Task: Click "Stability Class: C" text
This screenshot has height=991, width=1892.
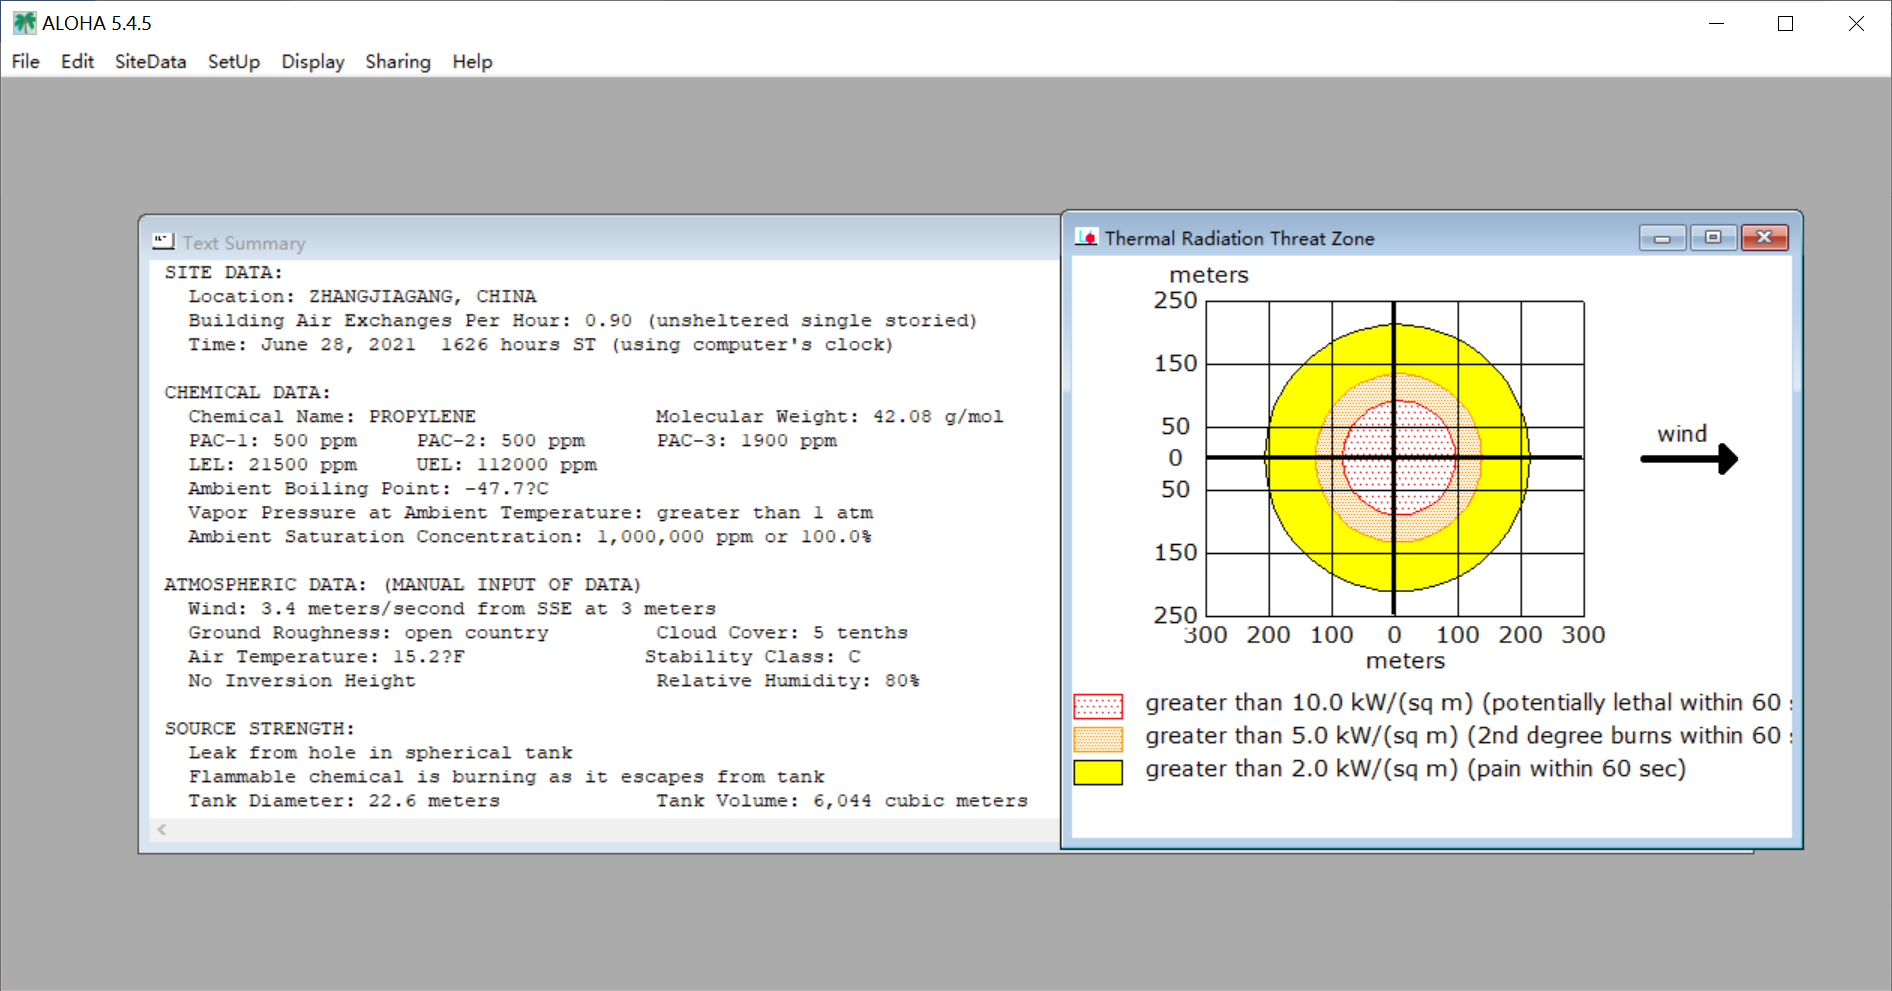Action: point(753,656)
